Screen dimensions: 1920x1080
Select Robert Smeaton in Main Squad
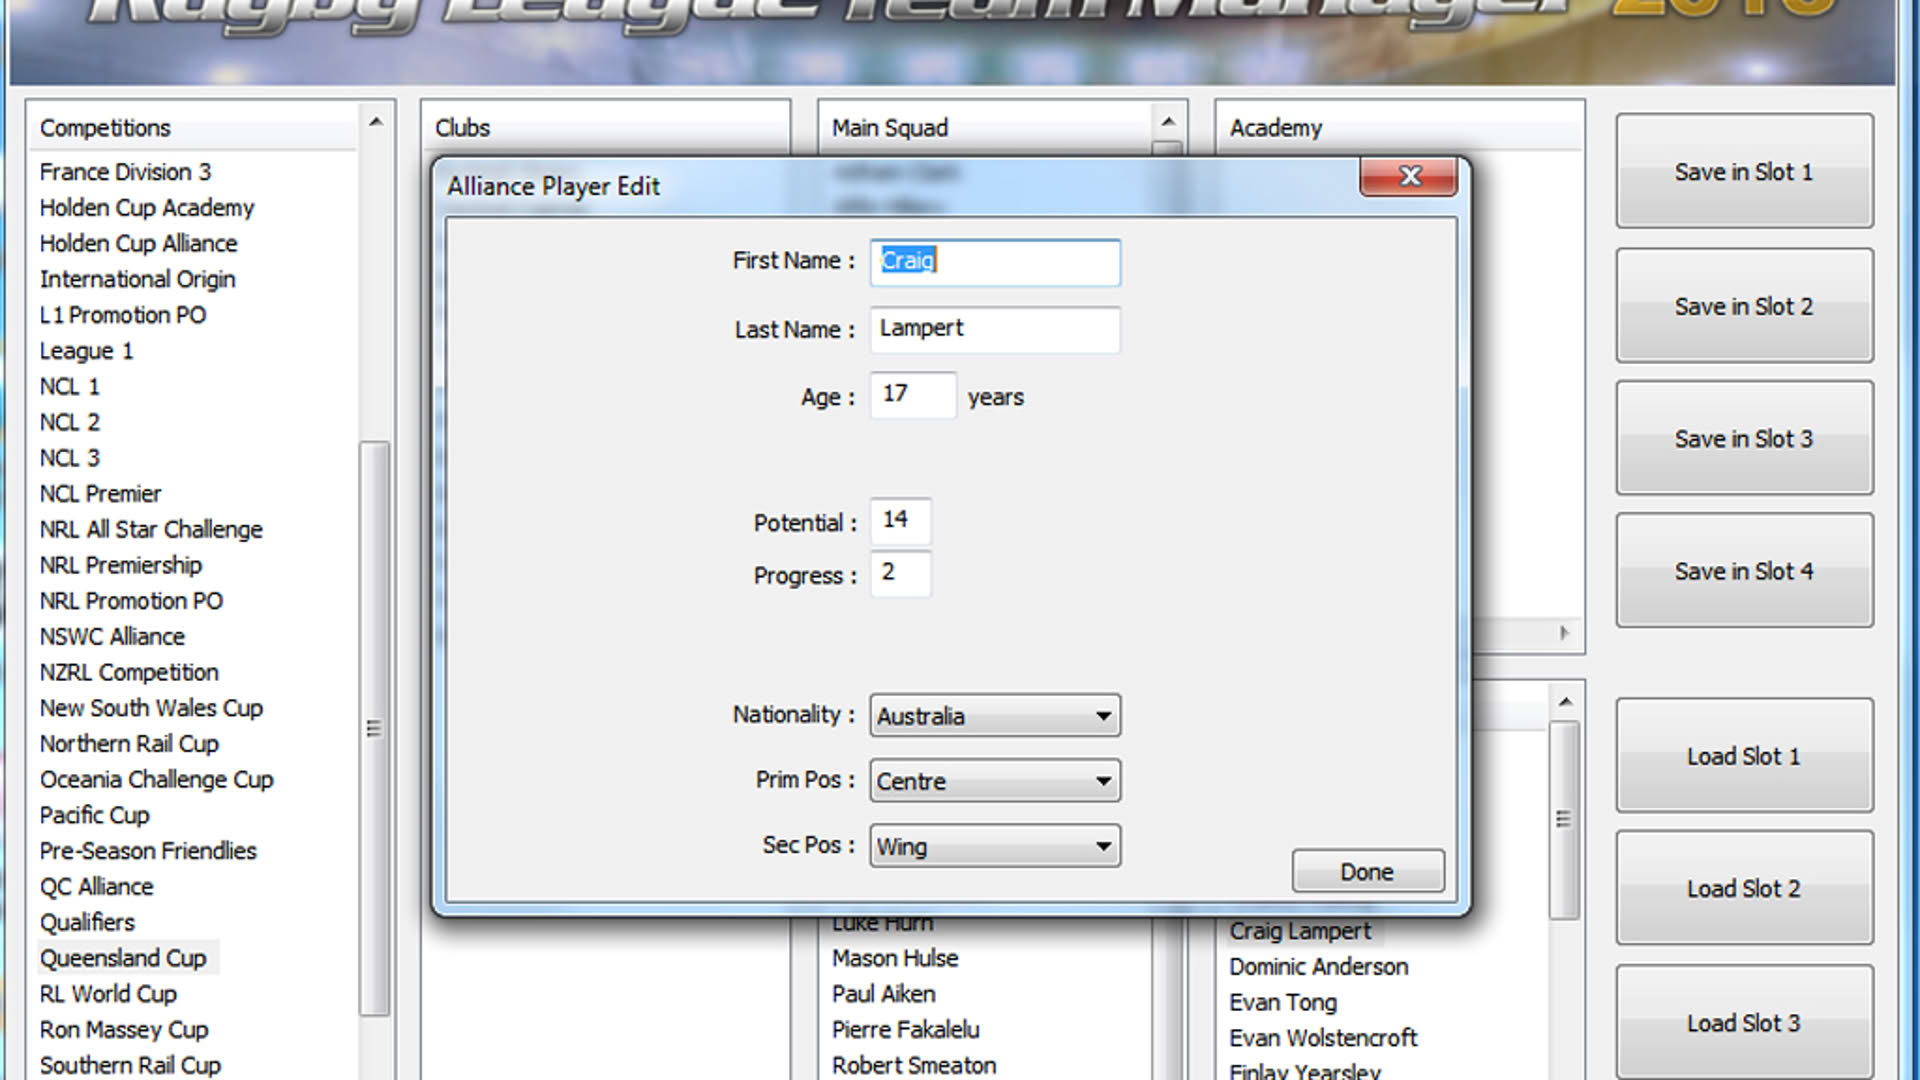point(914,1065)
